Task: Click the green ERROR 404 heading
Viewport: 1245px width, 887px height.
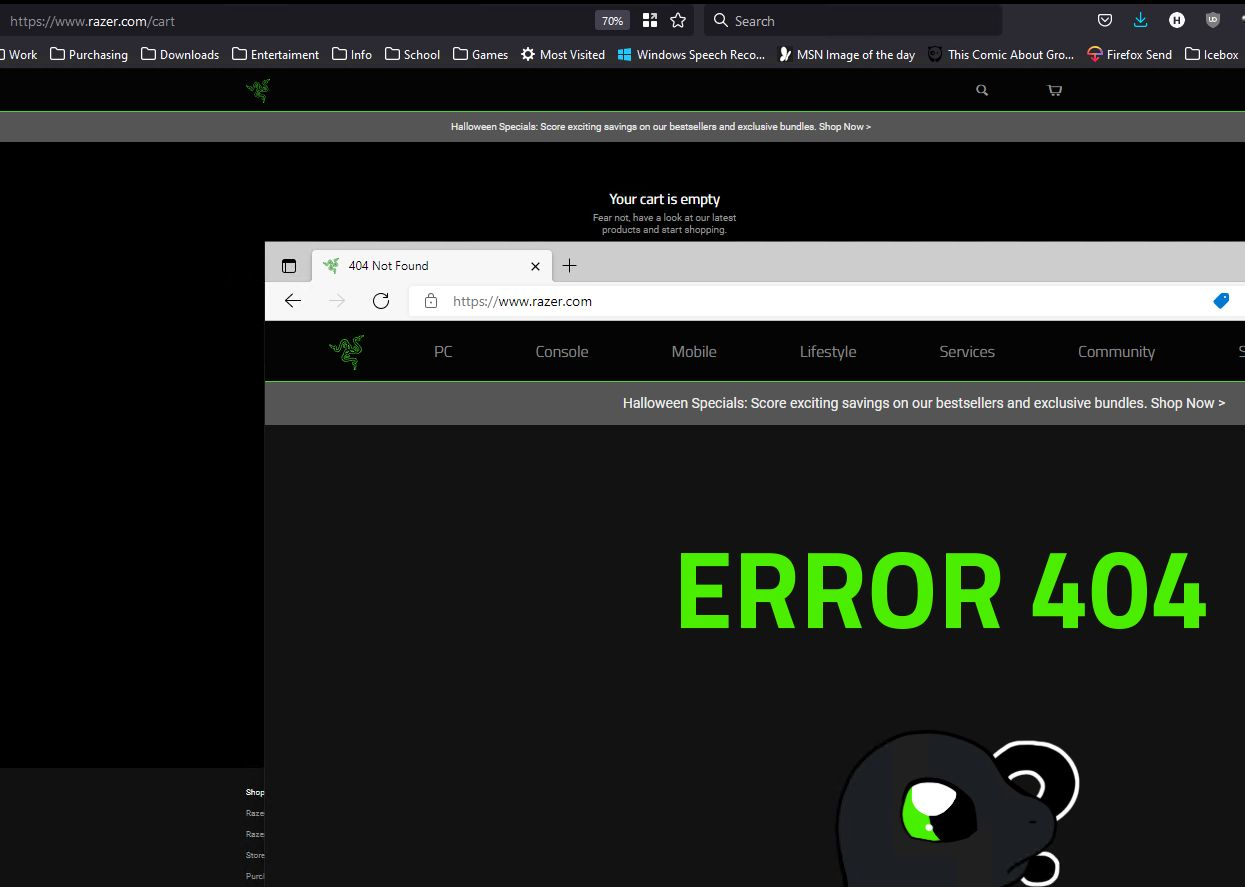Action: coord(942,592)
